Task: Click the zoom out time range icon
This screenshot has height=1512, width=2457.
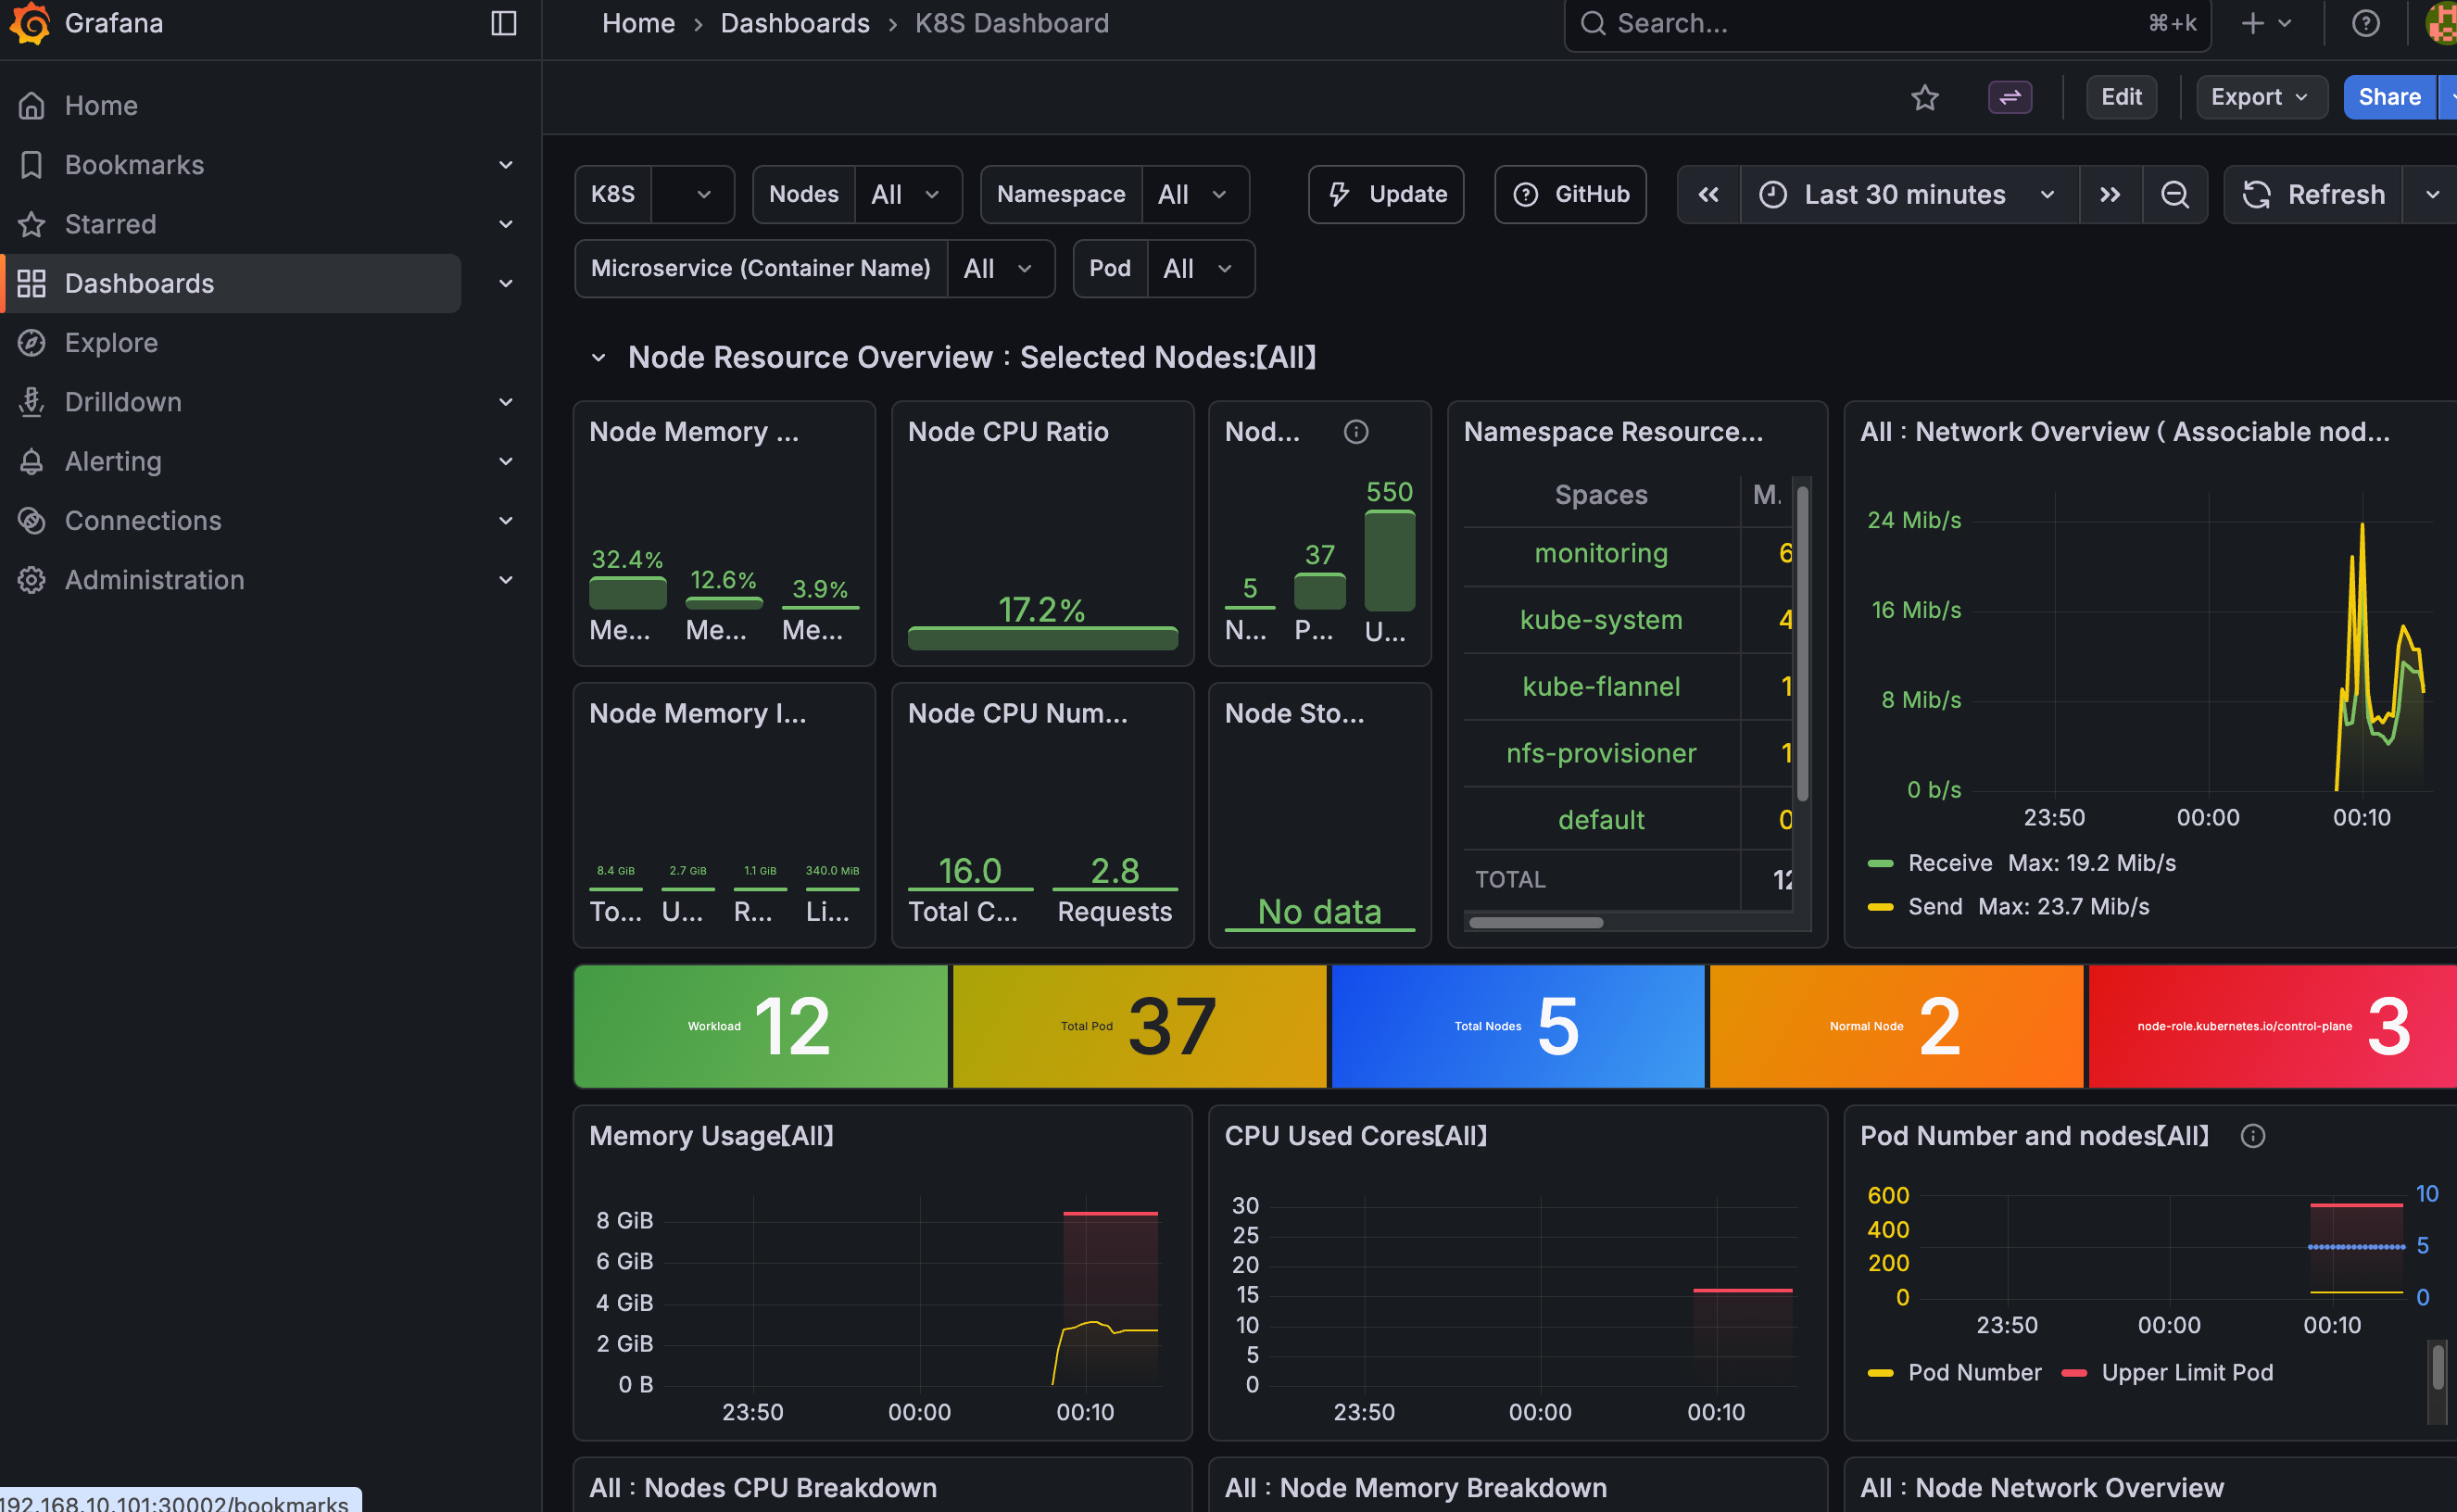Action: coord(2174,194)
